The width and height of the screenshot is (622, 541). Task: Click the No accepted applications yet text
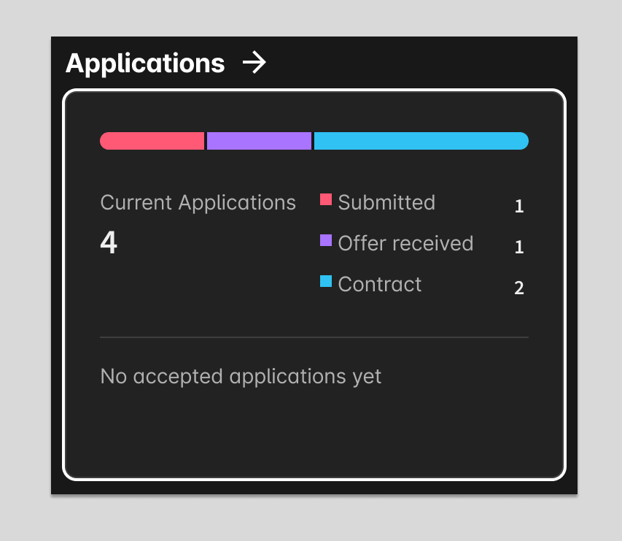coord(241,377)
